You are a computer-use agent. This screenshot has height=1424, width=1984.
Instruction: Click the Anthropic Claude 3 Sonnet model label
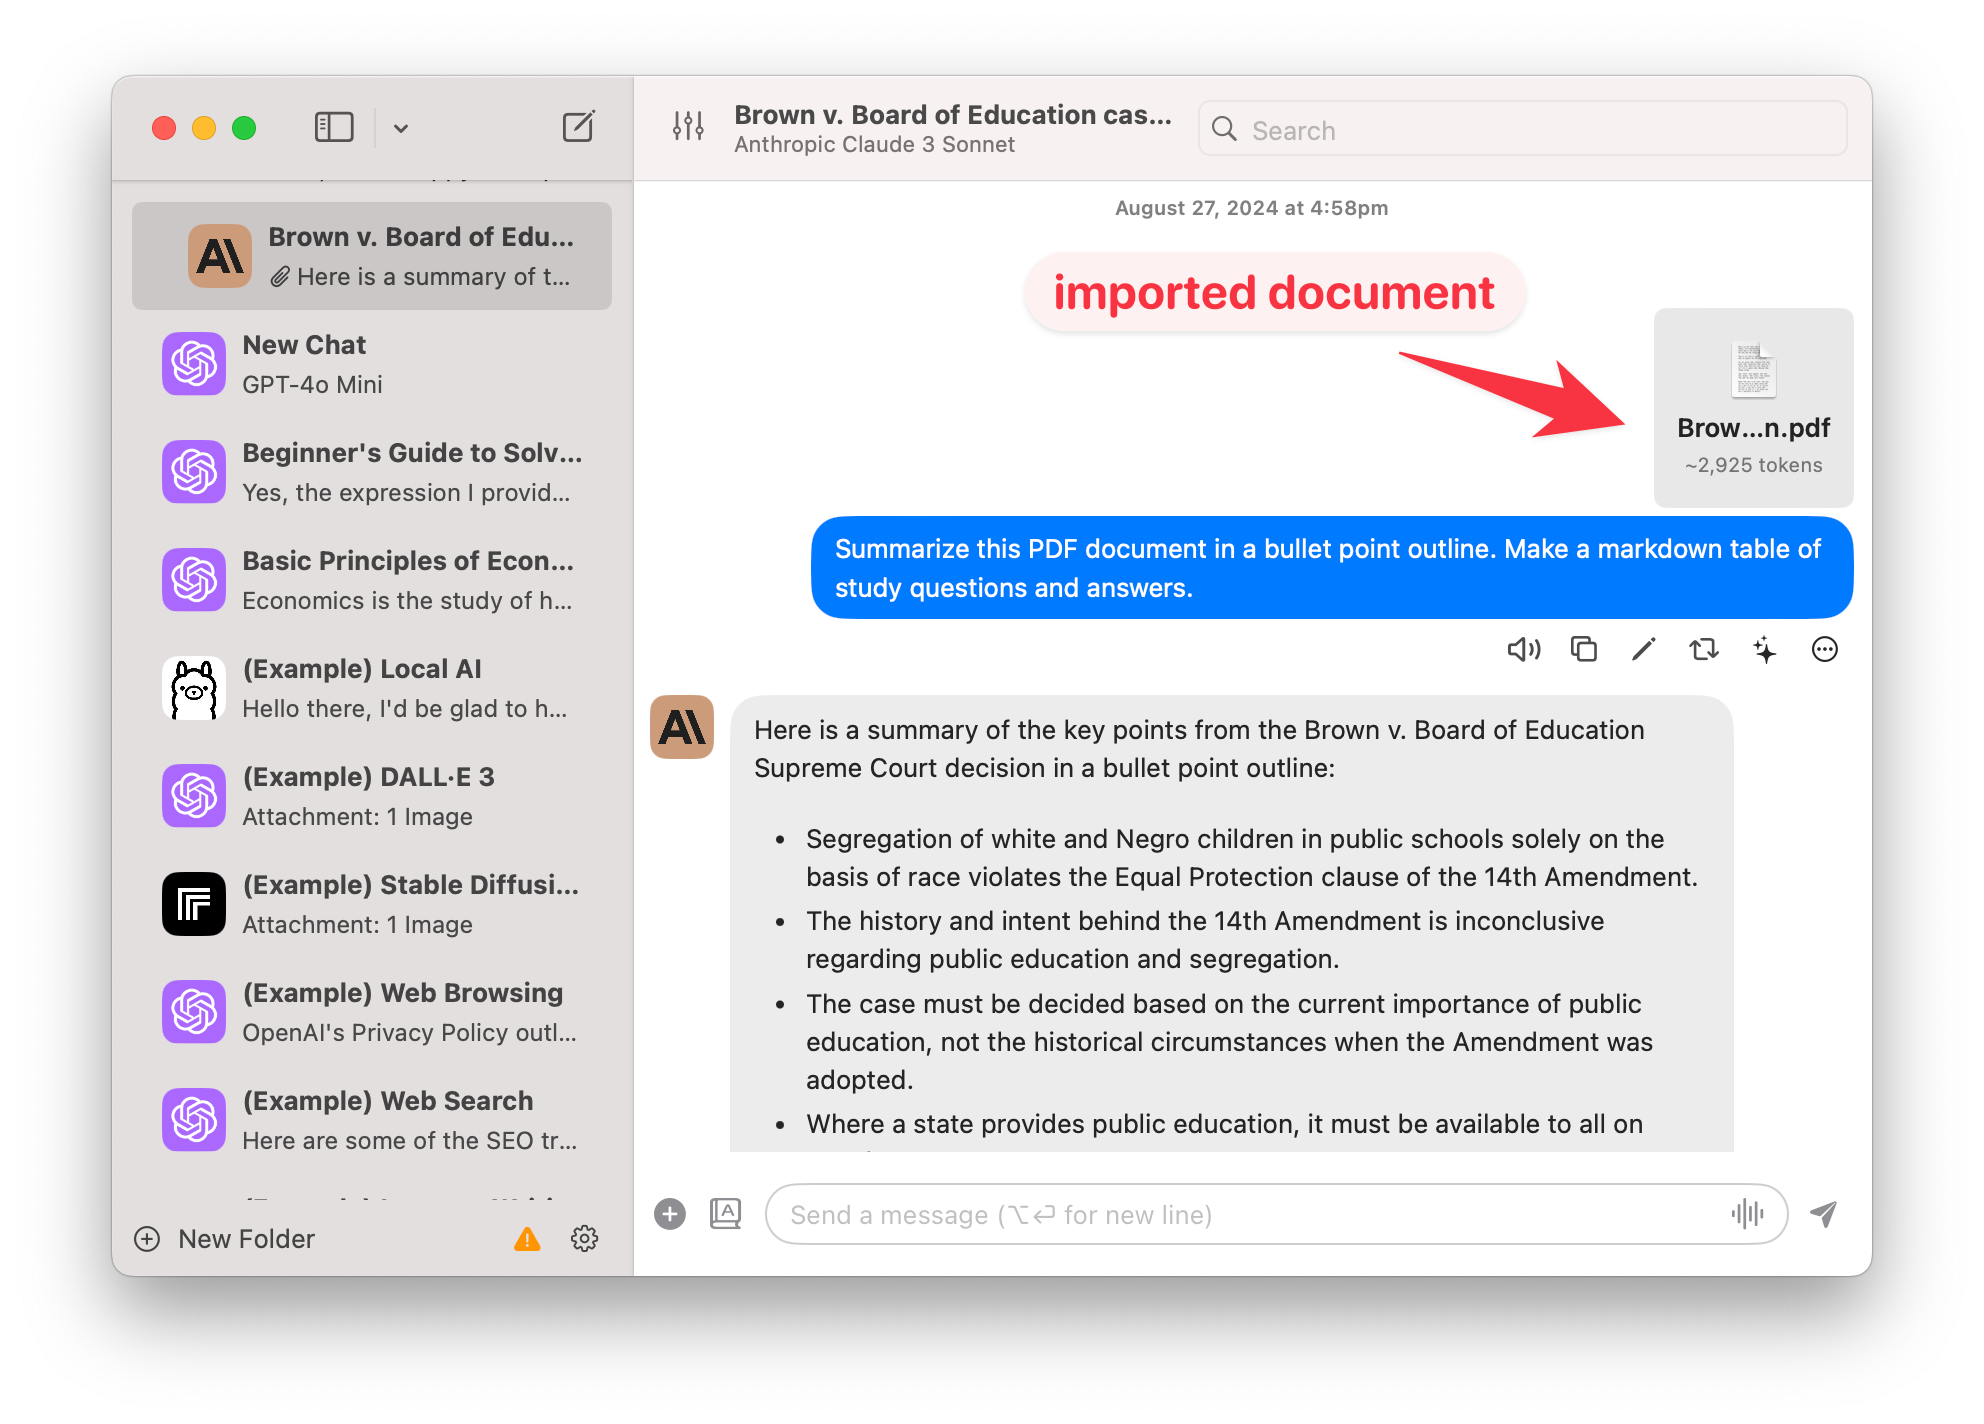pyautogui.click(x=874, y=145)
